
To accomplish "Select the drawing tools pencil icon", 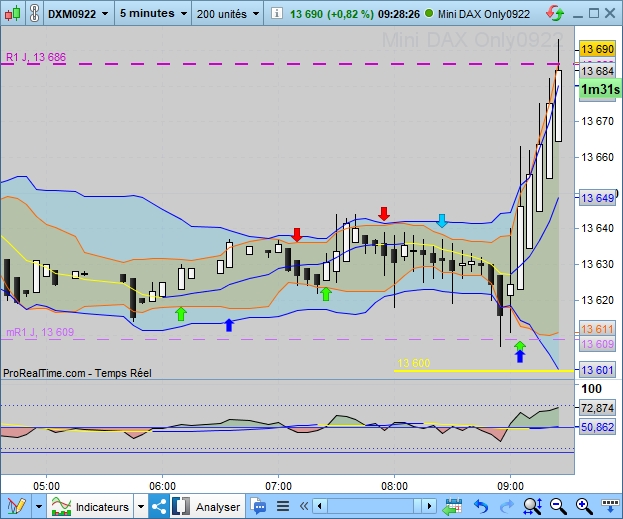I will point(16,506).
